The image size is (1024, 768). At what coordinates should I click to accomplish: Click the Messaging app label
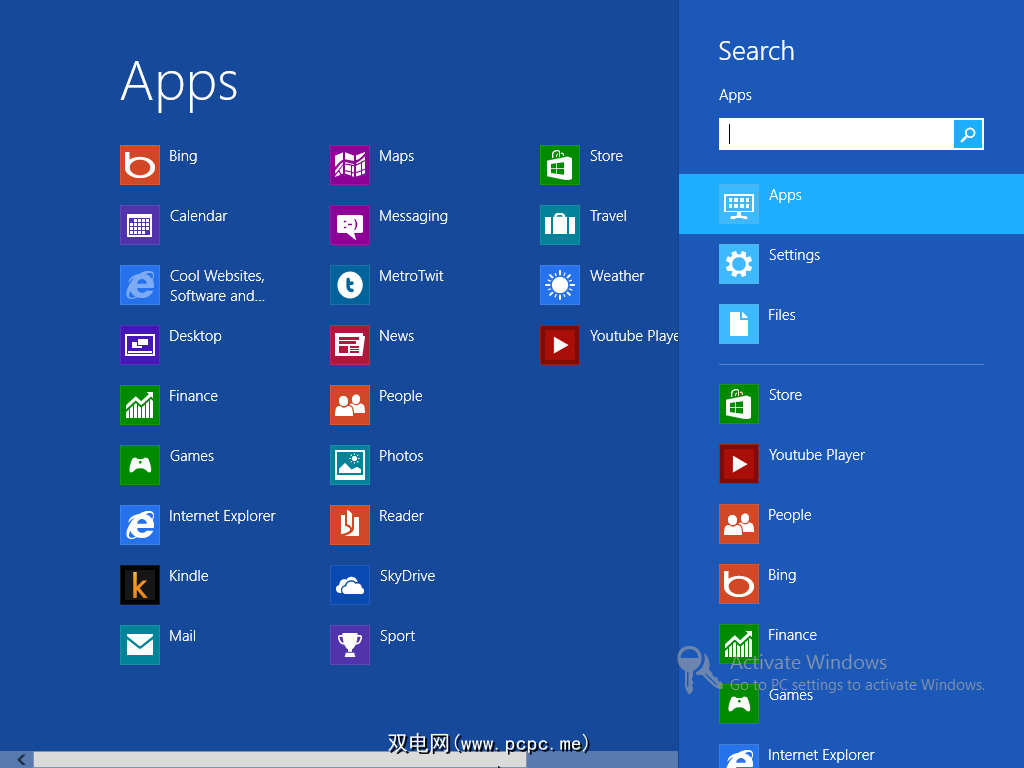click(413, 217)
